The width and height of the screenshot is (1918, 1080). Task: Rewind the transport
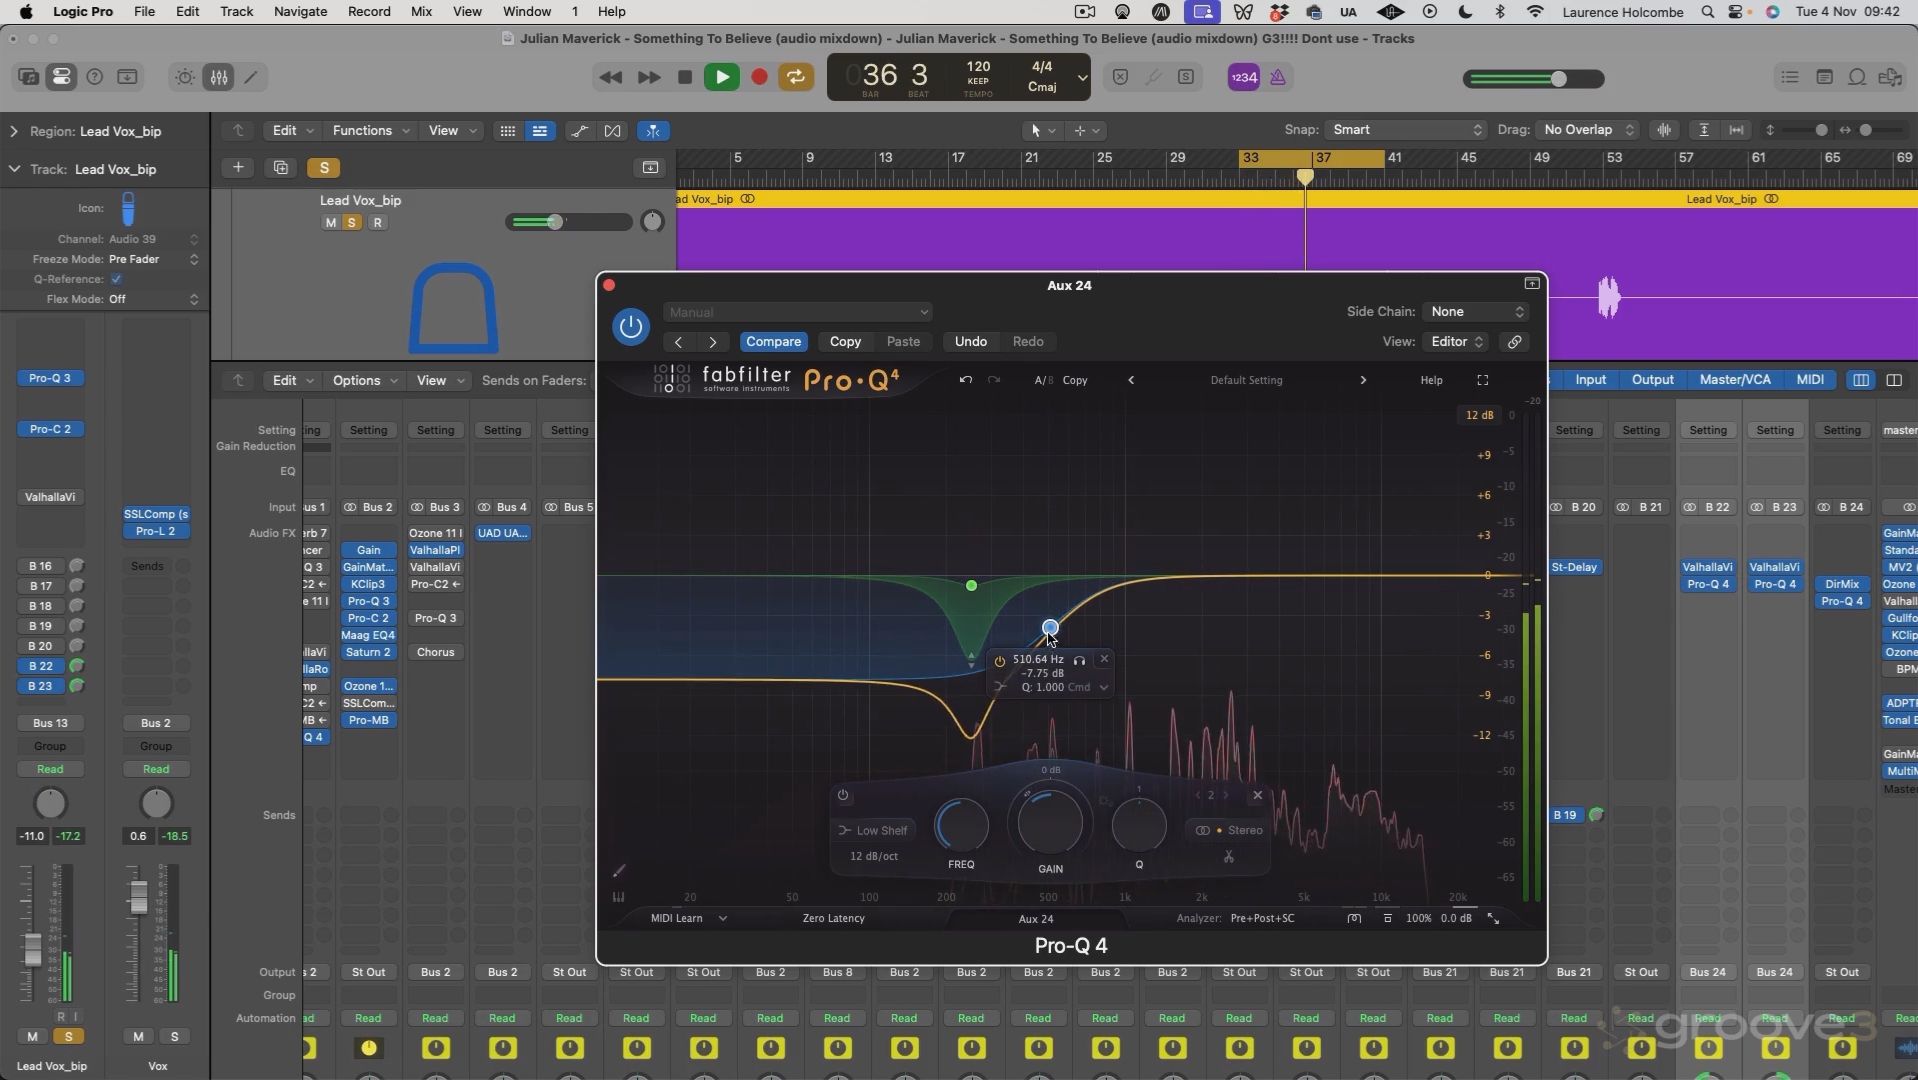tap(610, 77)
